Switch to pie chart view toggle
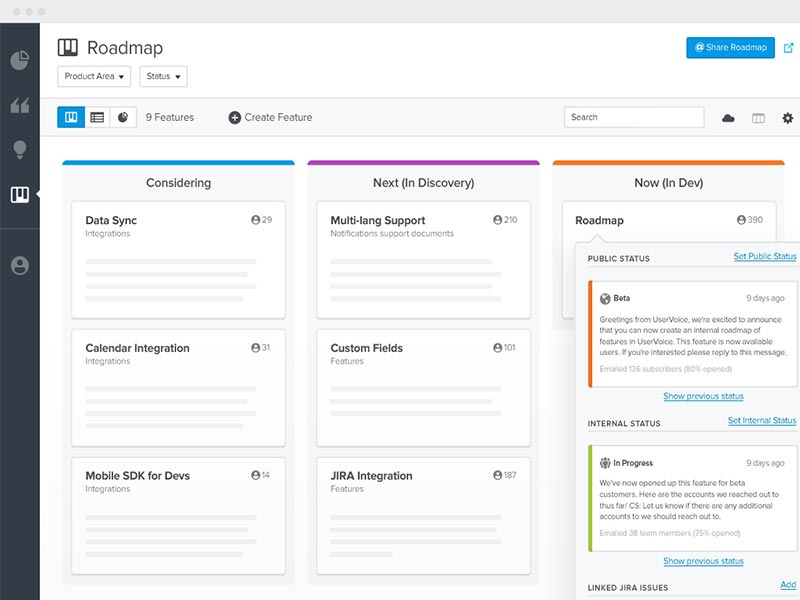The height and width of the screenshot is (600, 800). tap(123, 117)
